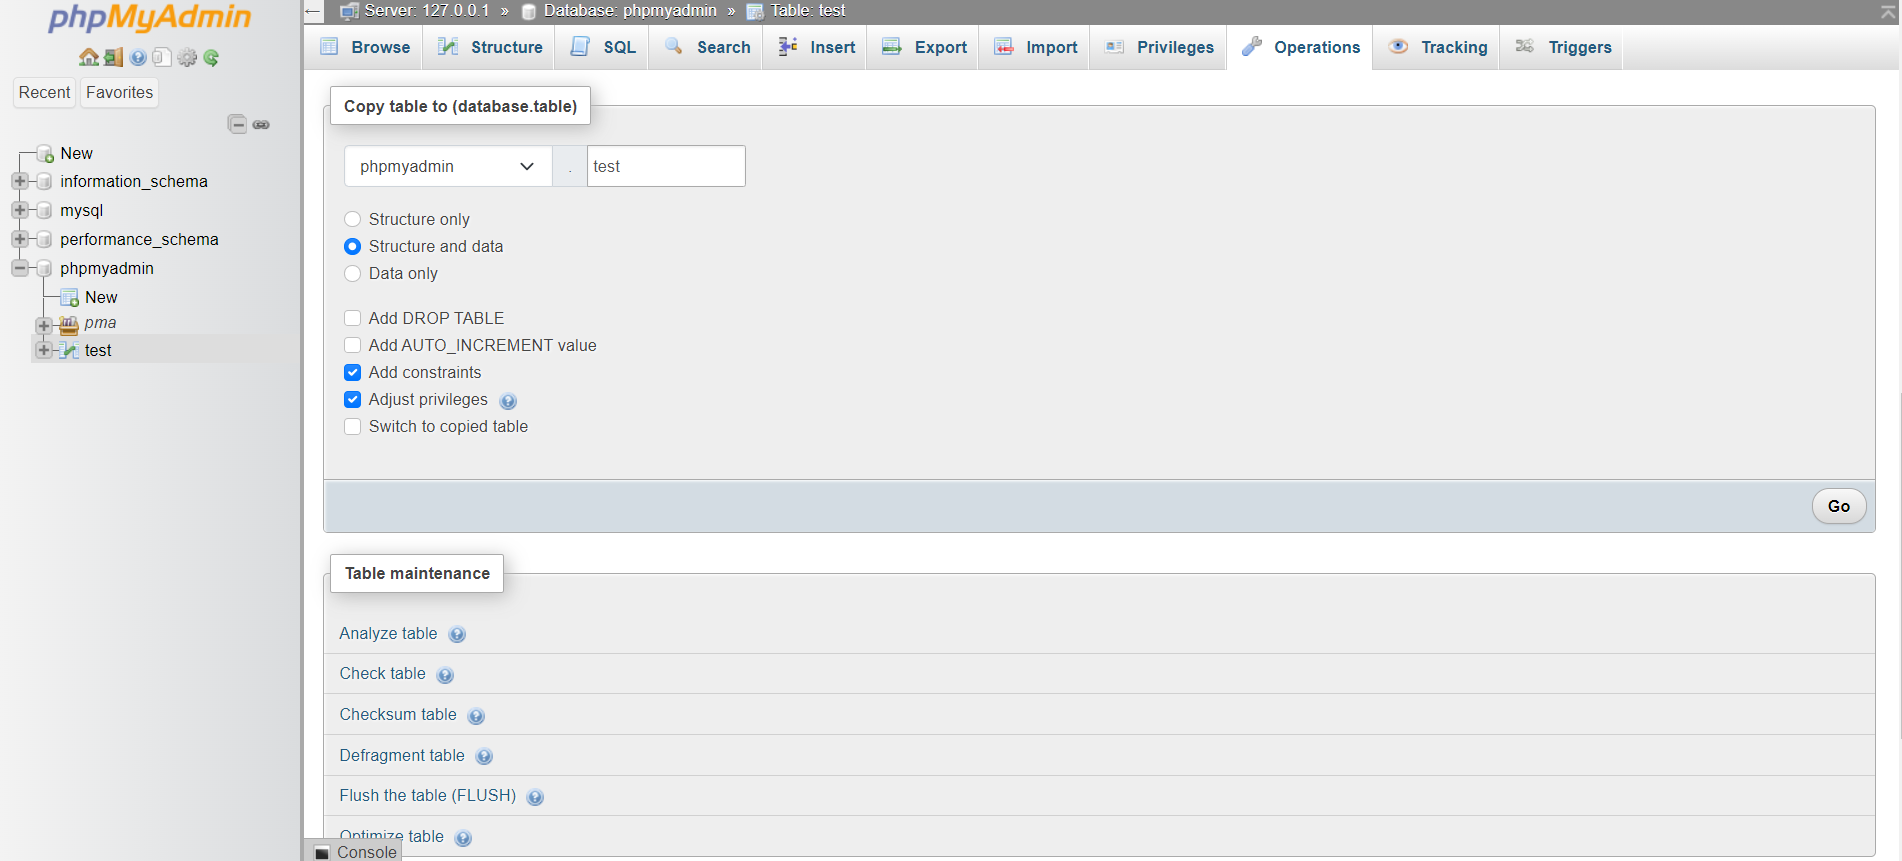
Task: Enable the Add DROP TABLE checkbox
Action: (x=352, y=318)
